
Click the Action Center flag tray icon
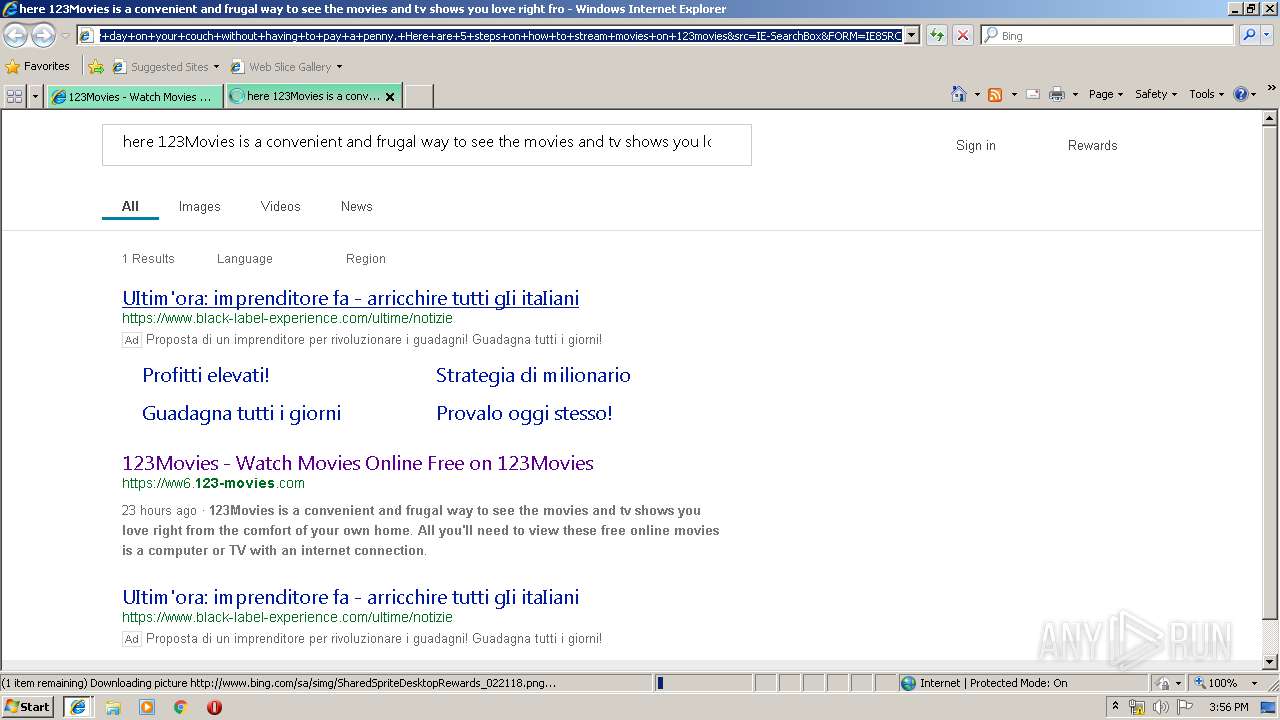coord(1184,707)
